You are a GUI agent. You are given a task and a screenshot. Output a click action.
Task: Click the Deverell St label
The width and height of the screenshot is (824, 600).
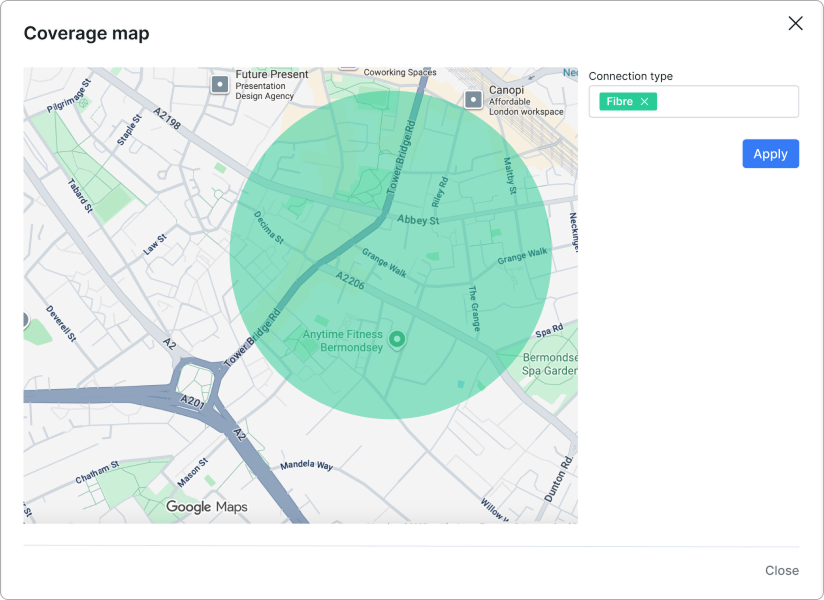tap(61, 324)
